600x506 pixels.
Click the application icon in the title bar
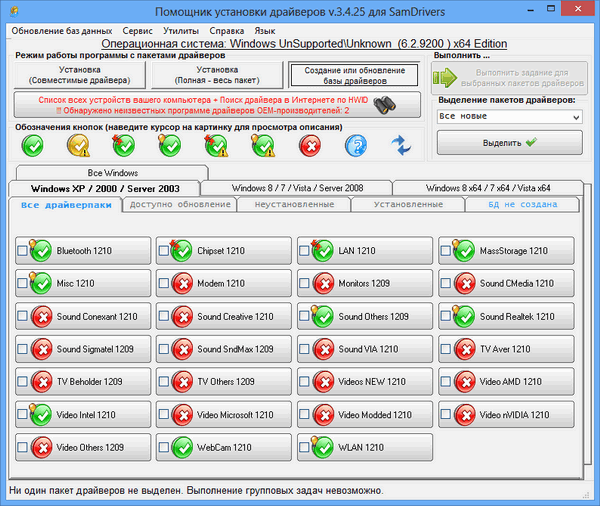coord(15,11)
